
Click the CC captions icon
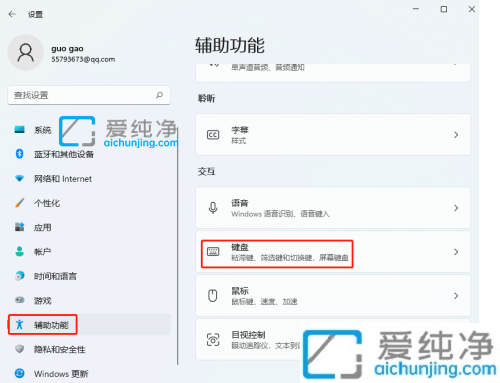[213, 135]
